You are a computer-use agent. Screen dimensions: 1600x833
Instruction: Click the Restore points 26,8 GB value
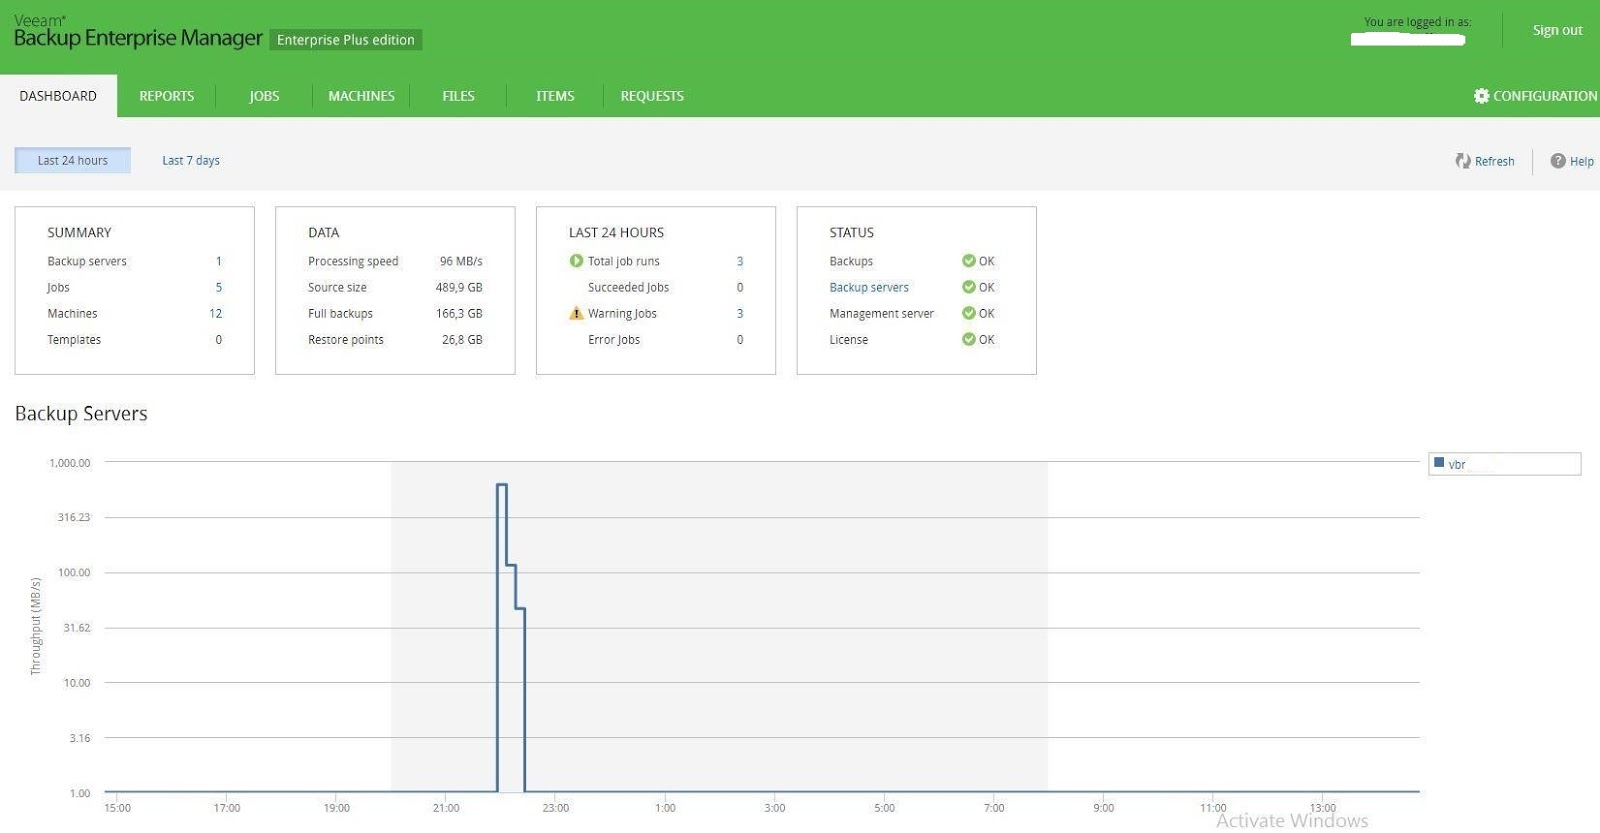[x=462, y=339]
